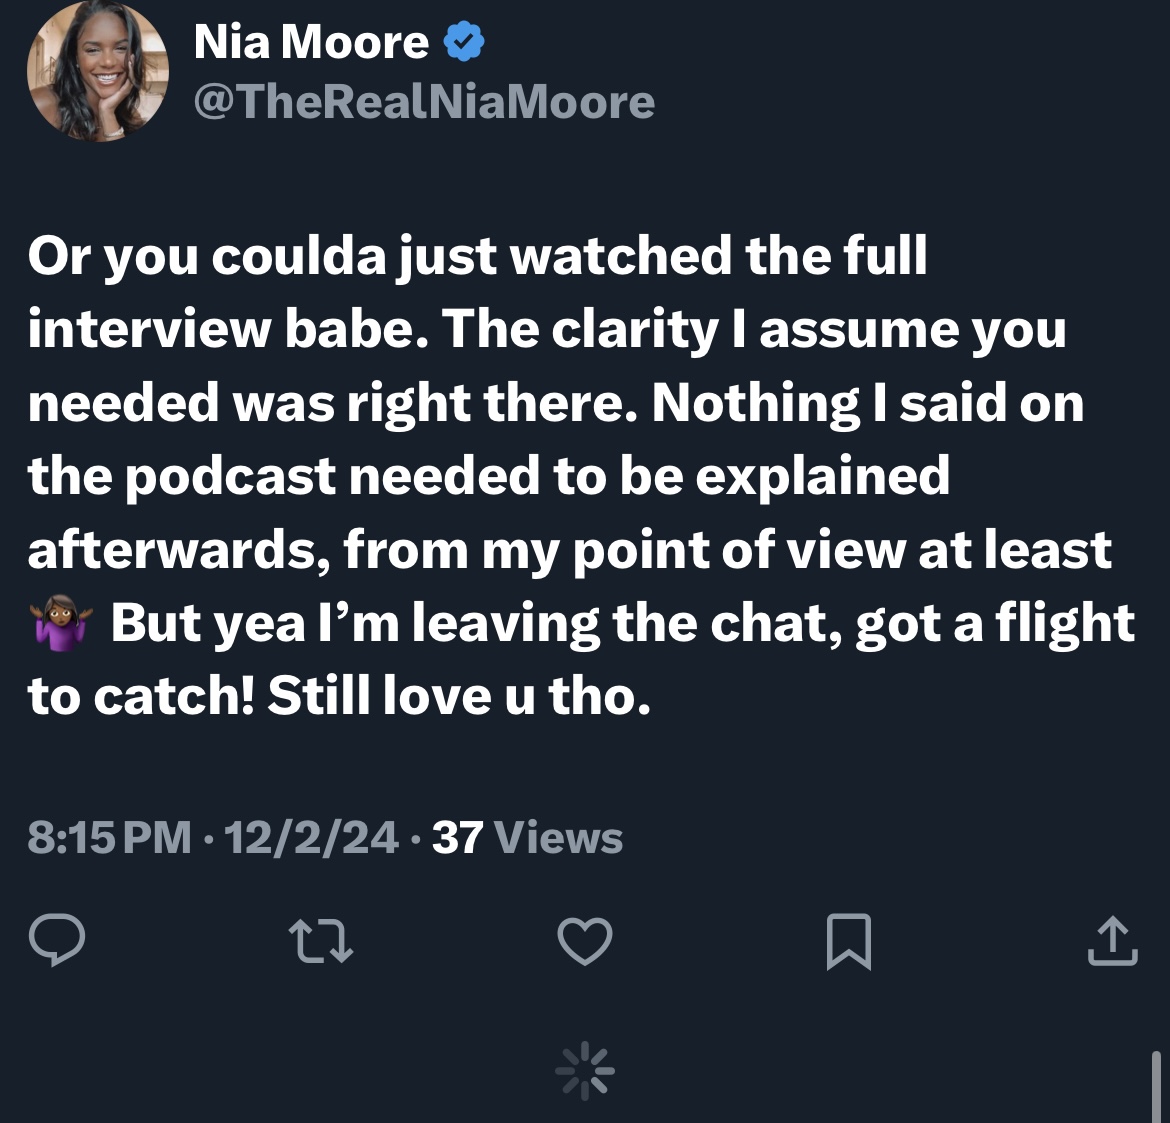Open the share upload arrow icon
Viewport: 1170px width, 1123px height.
point(1113,941)
